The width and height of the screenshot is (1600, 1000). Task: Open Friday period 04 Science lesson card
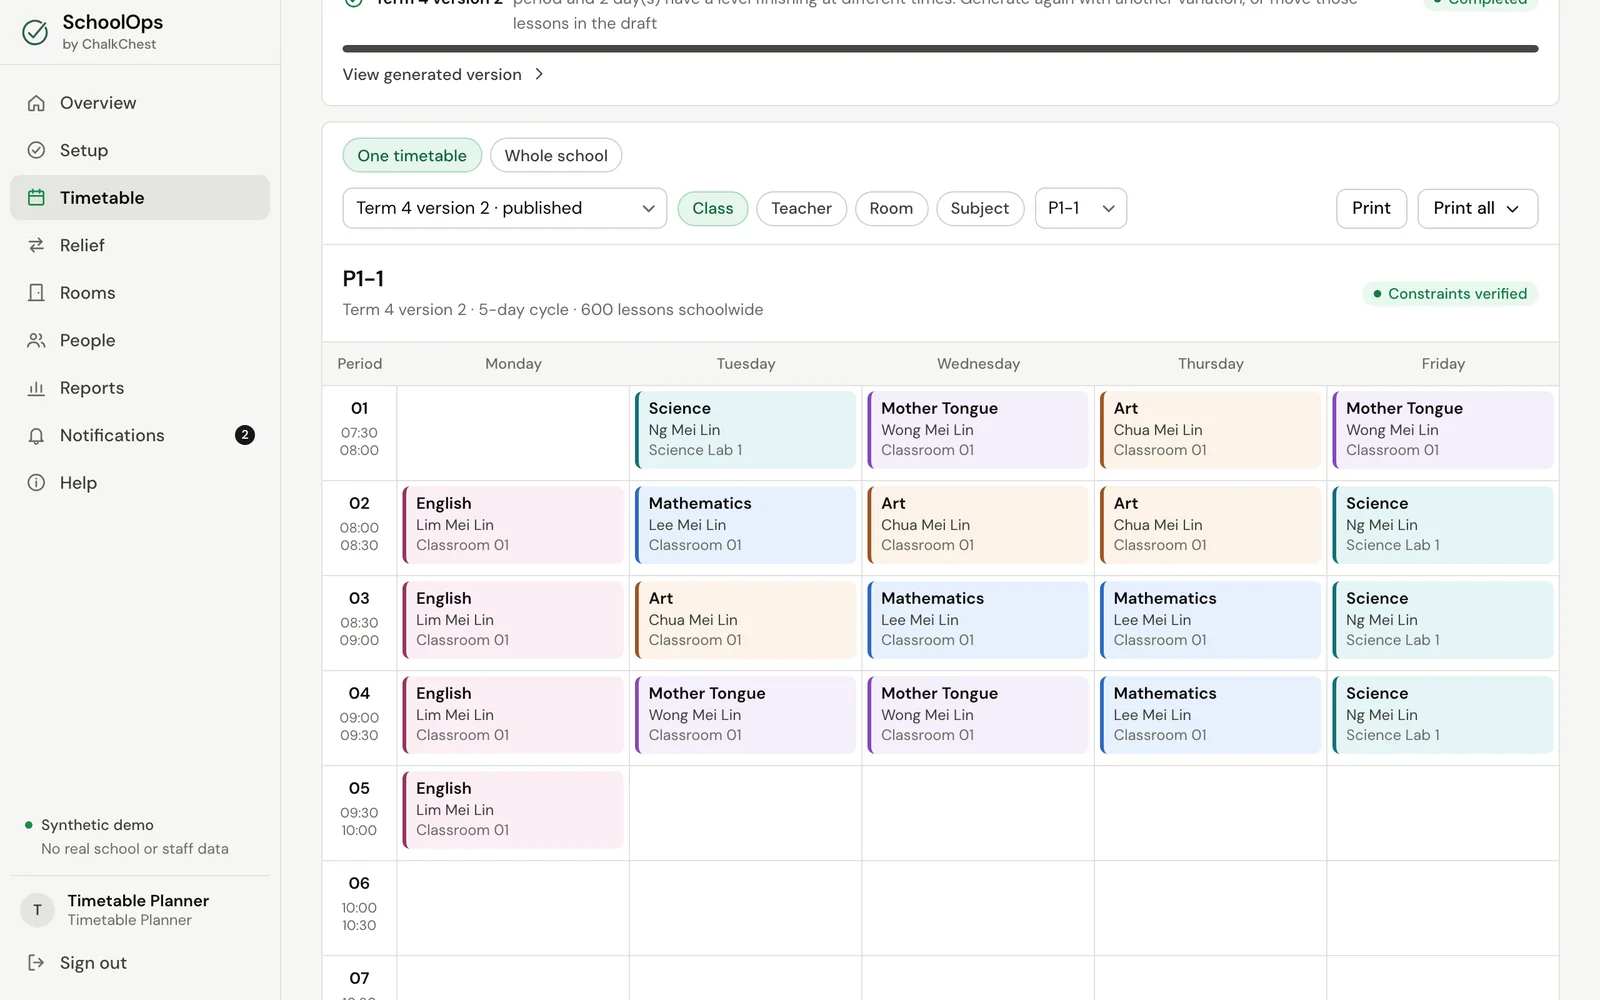1443,715
